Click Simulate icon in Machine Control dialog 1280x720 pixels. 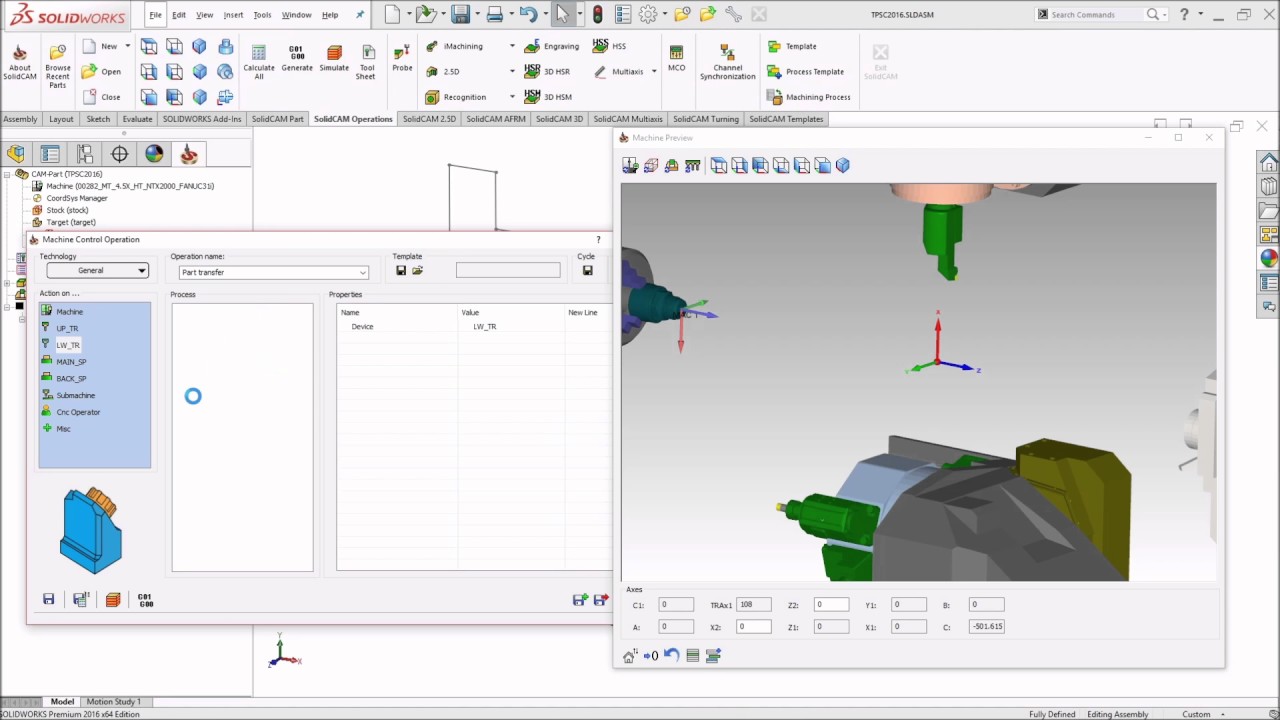click(x=113, y=599)
